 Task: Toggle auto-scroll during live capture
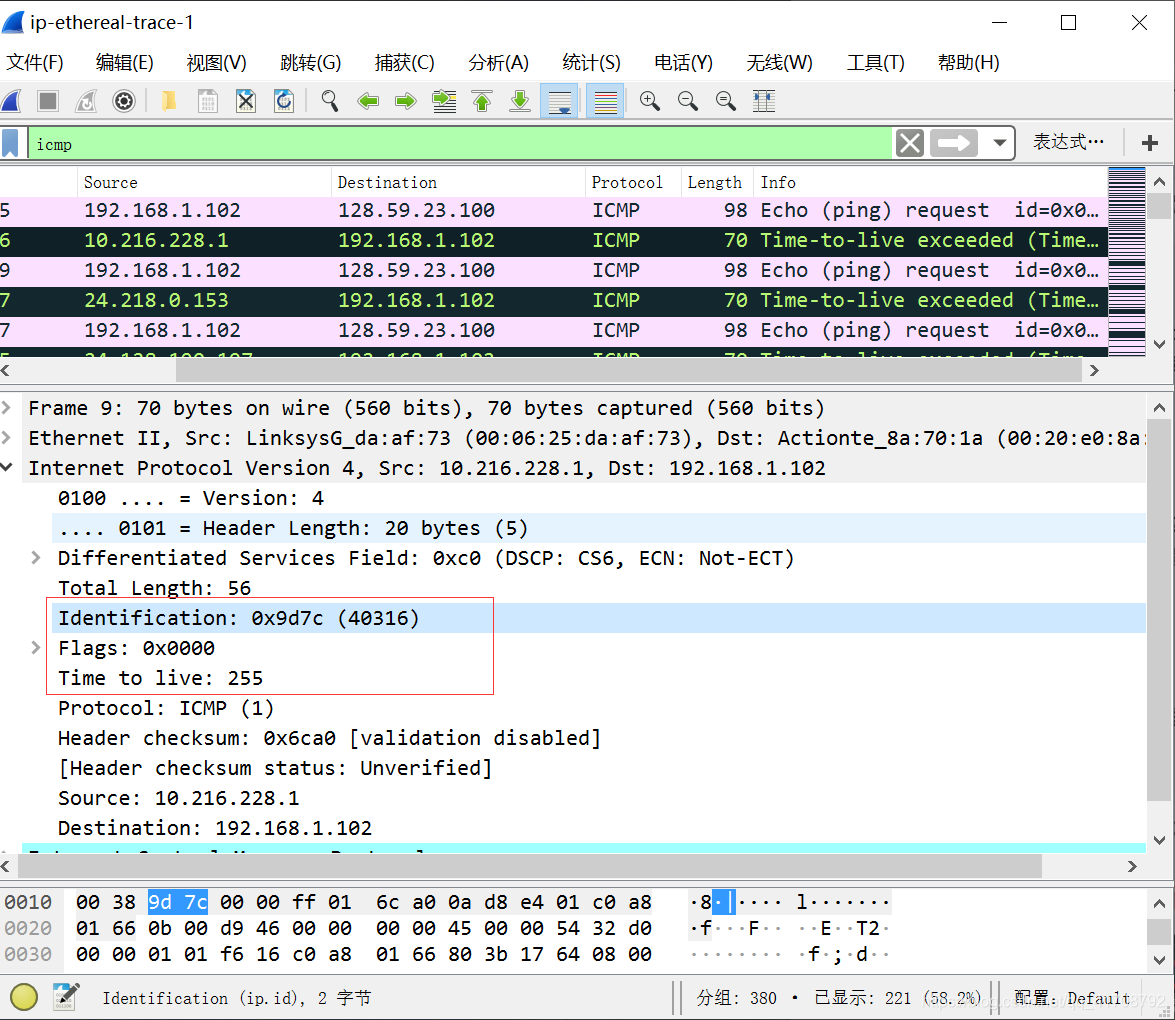pos(559,100)
